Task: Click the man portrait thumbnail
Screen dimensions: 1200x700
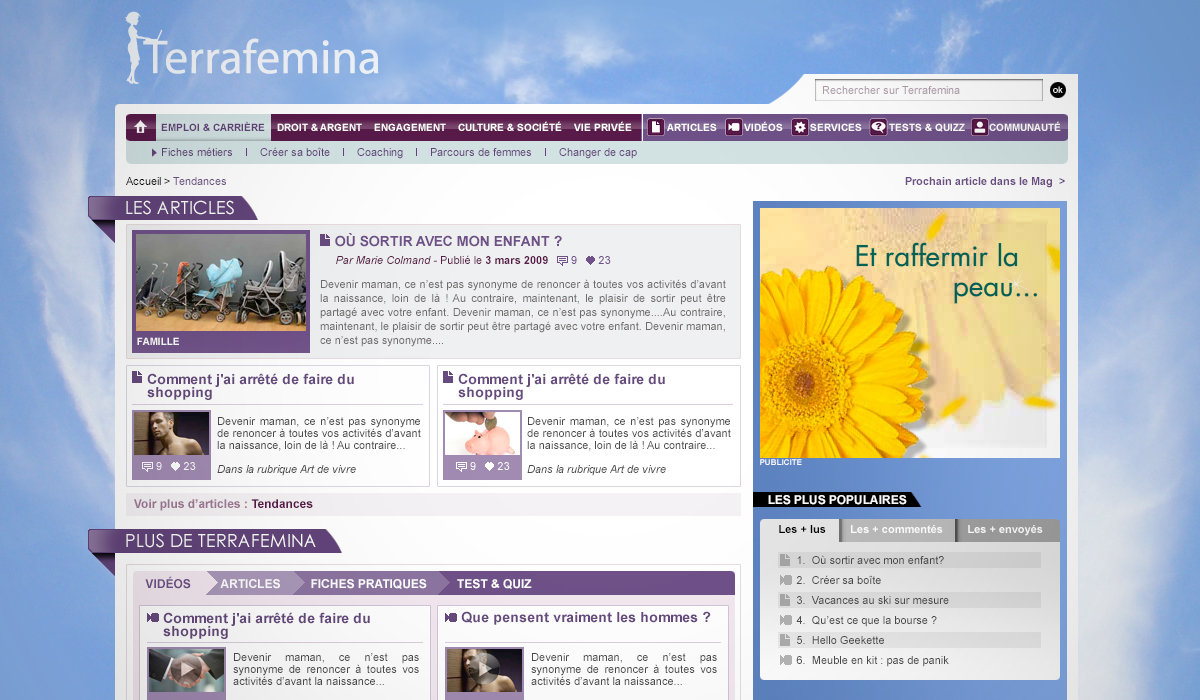Action: coord(171,433)
